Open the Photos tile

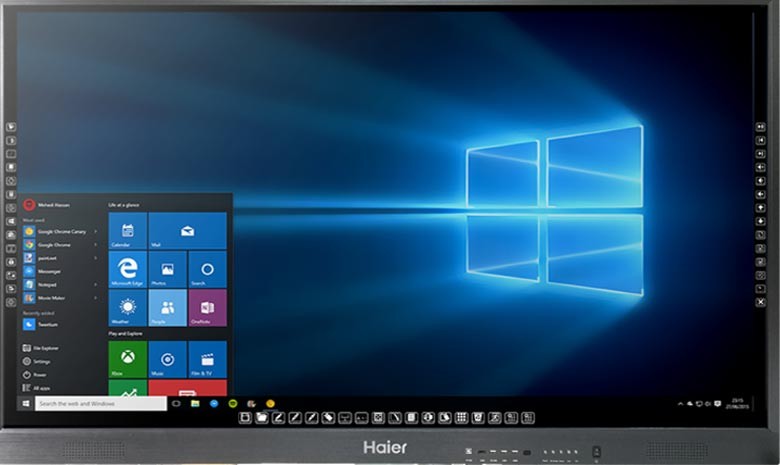167,269
